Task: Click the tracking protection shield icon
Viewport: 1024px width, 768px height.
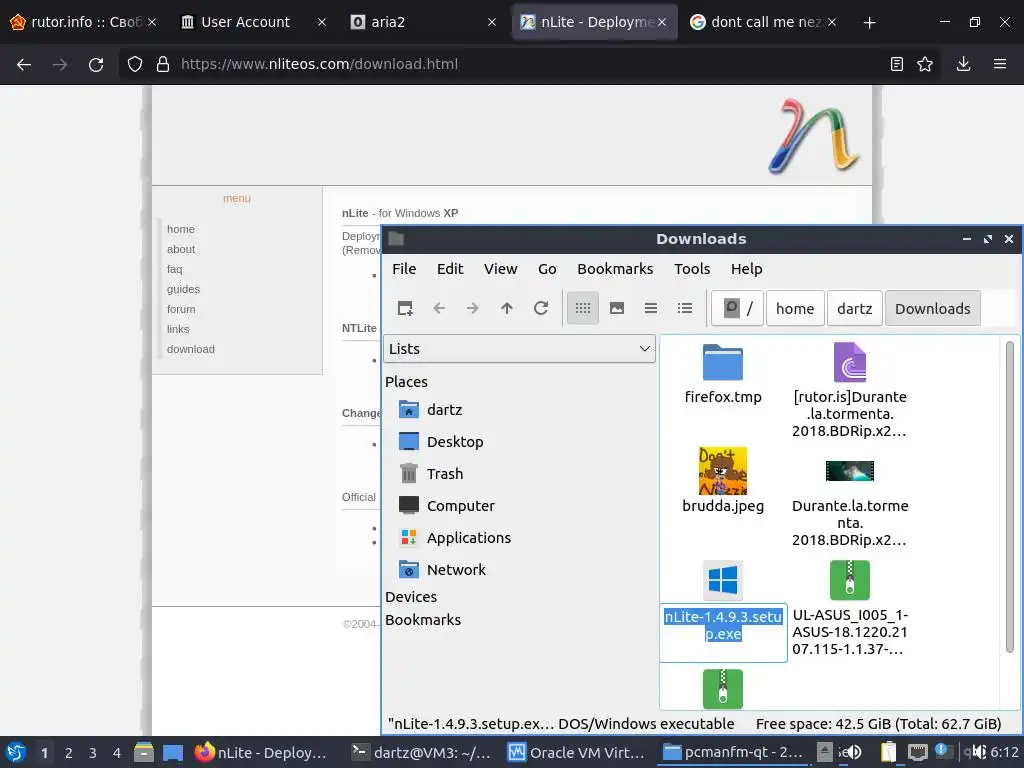Action: coord(135,64)
